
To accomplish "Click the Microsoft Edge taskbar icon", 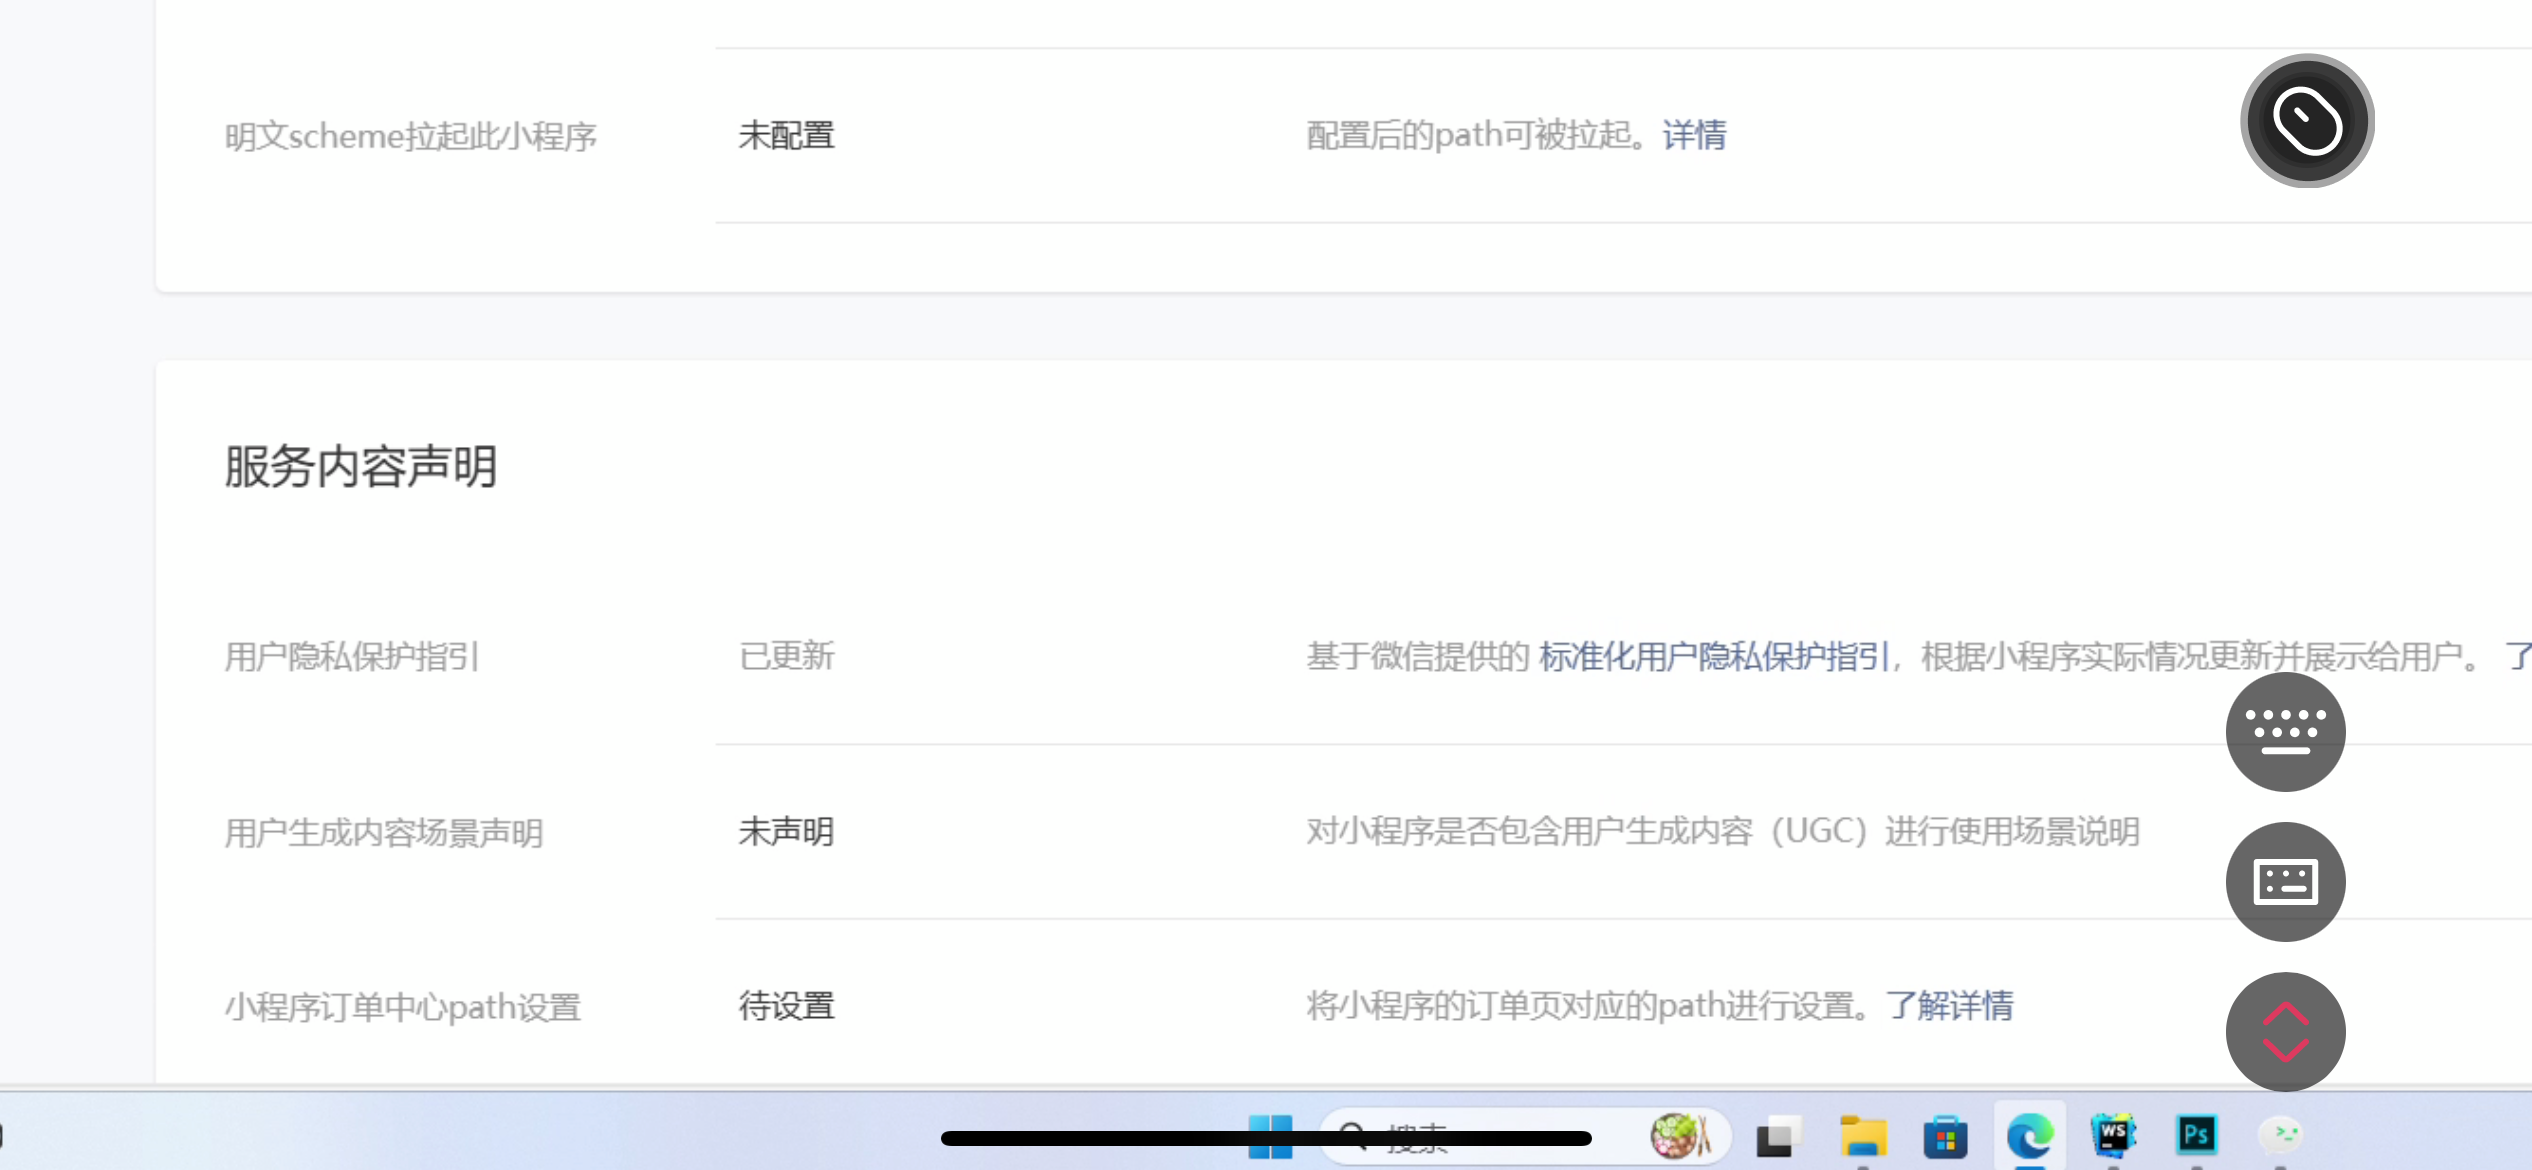I will click(x=2029, y=1137).
